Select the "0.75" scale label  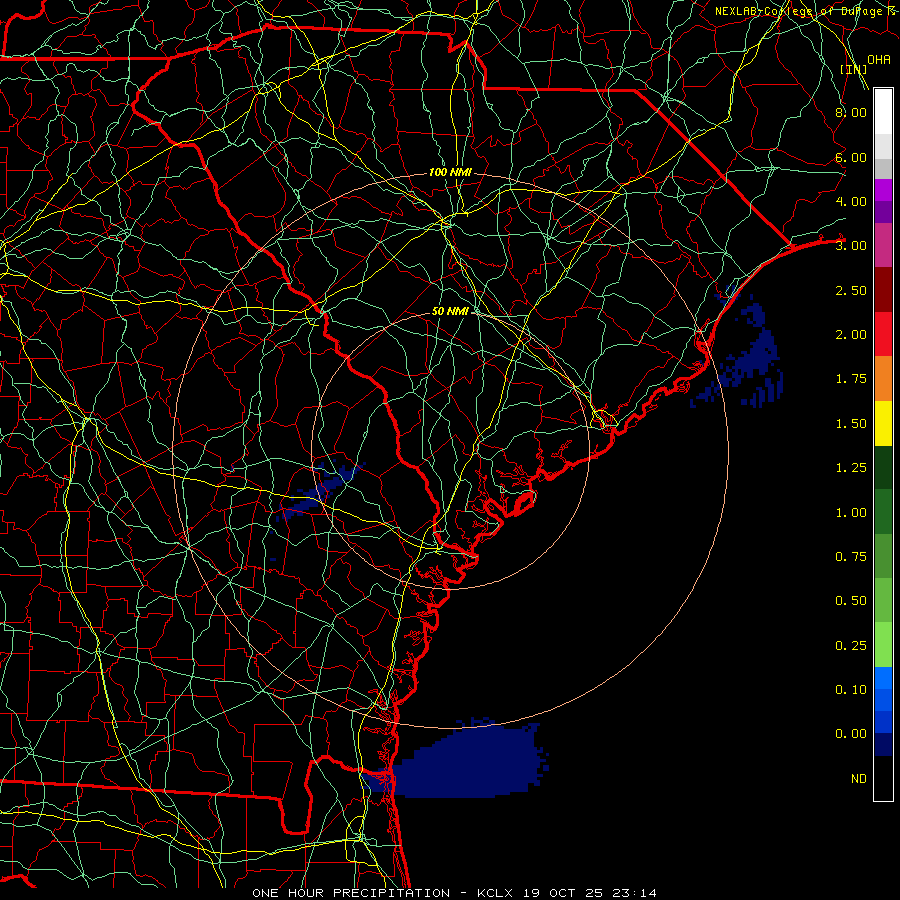(x=851, y=557)
